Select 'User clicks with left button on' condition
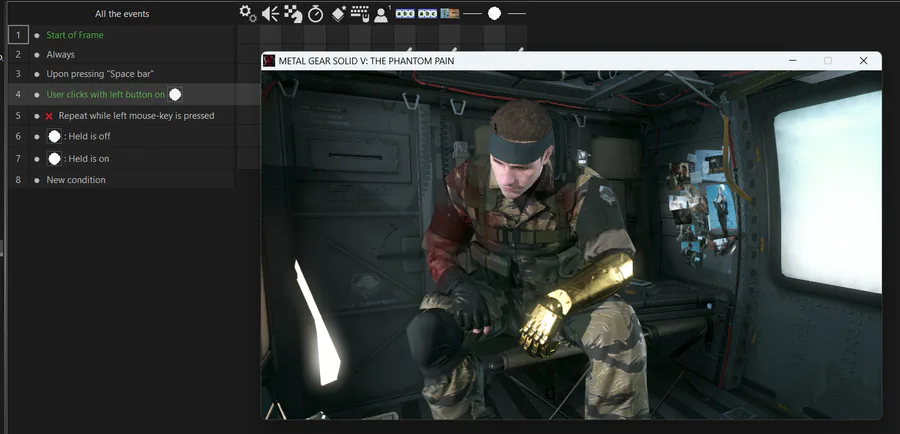This screenshot has width=900, height=434. click(106, 94)
